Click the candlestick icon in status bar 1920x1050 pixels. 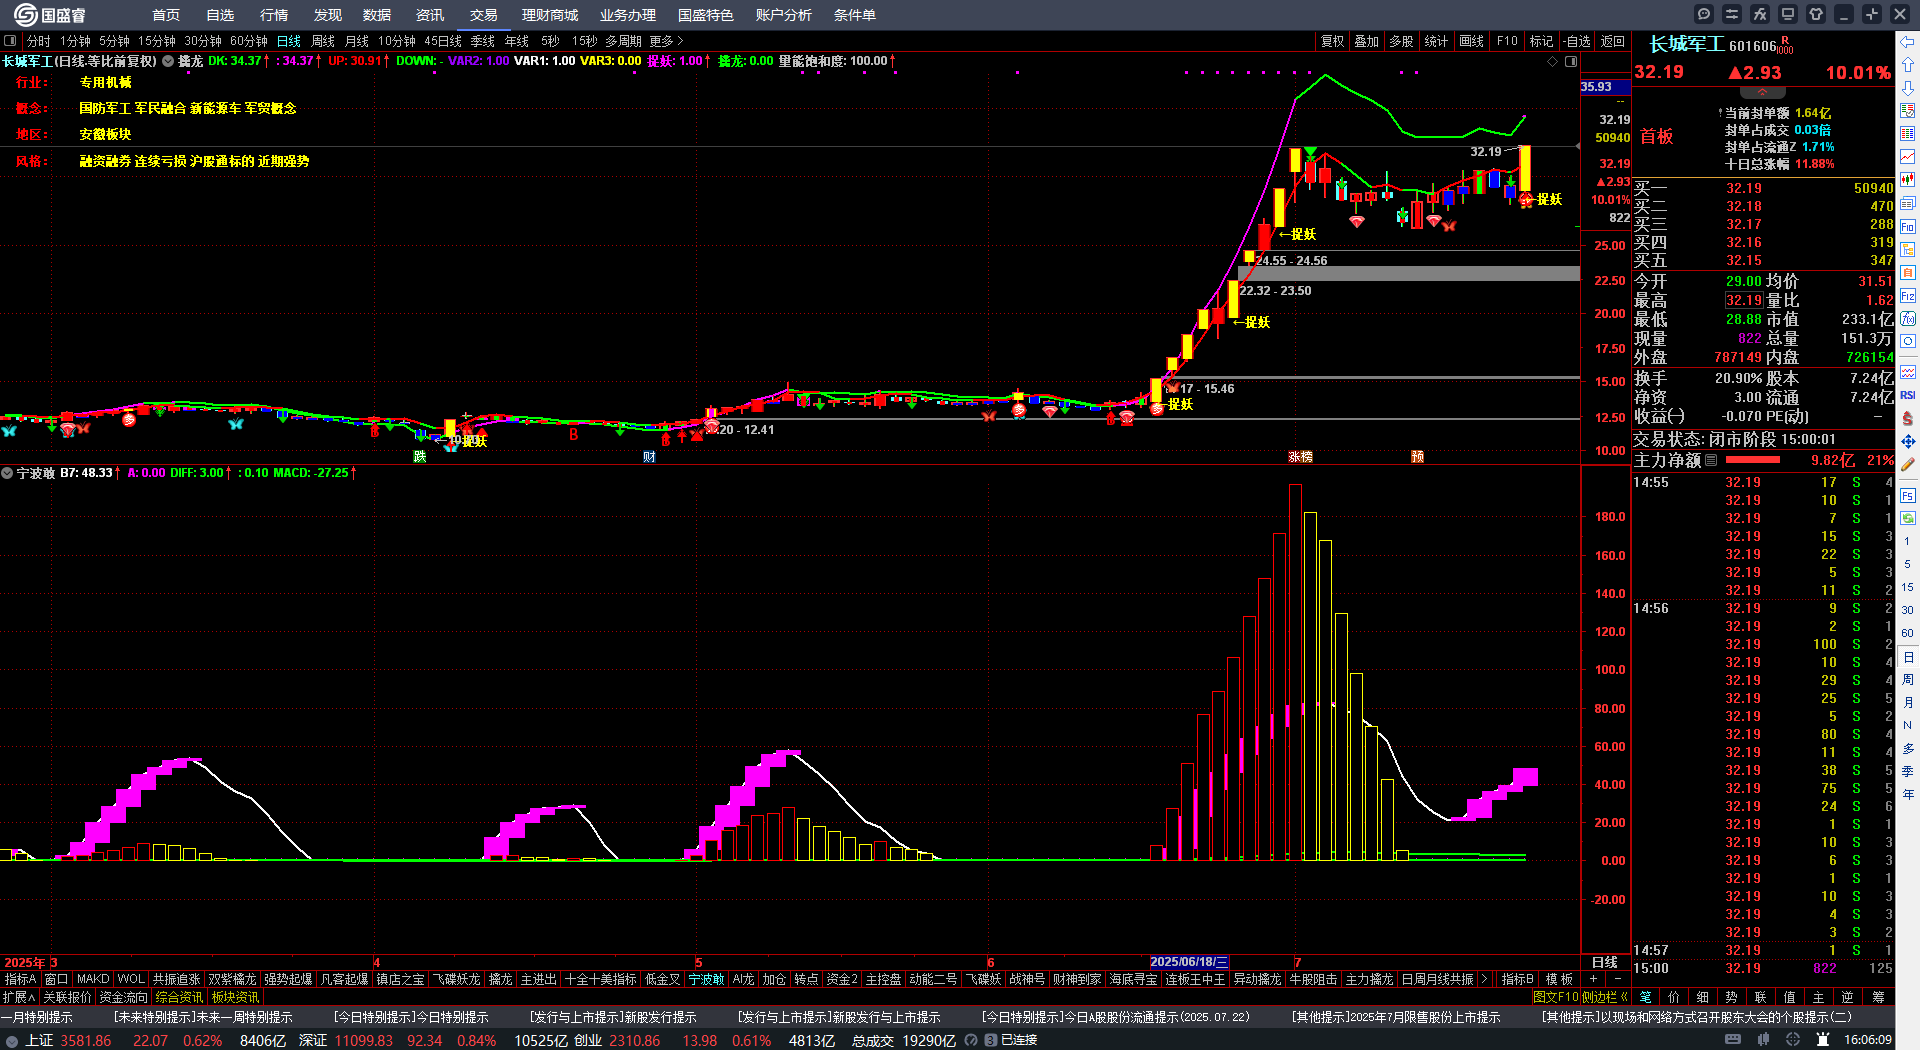[1763, 1040]
